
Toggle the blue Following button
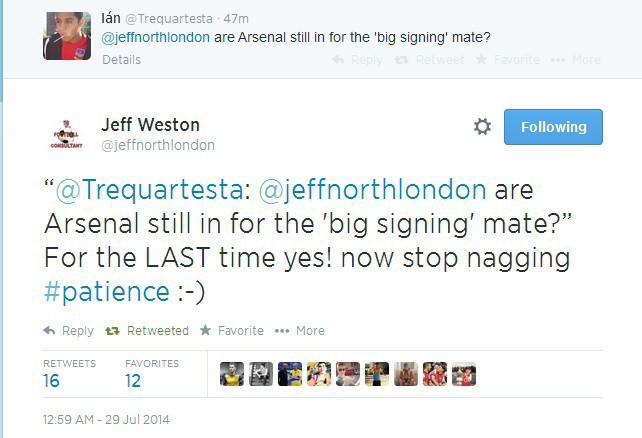pyautogui.click(x=553, y=127)
